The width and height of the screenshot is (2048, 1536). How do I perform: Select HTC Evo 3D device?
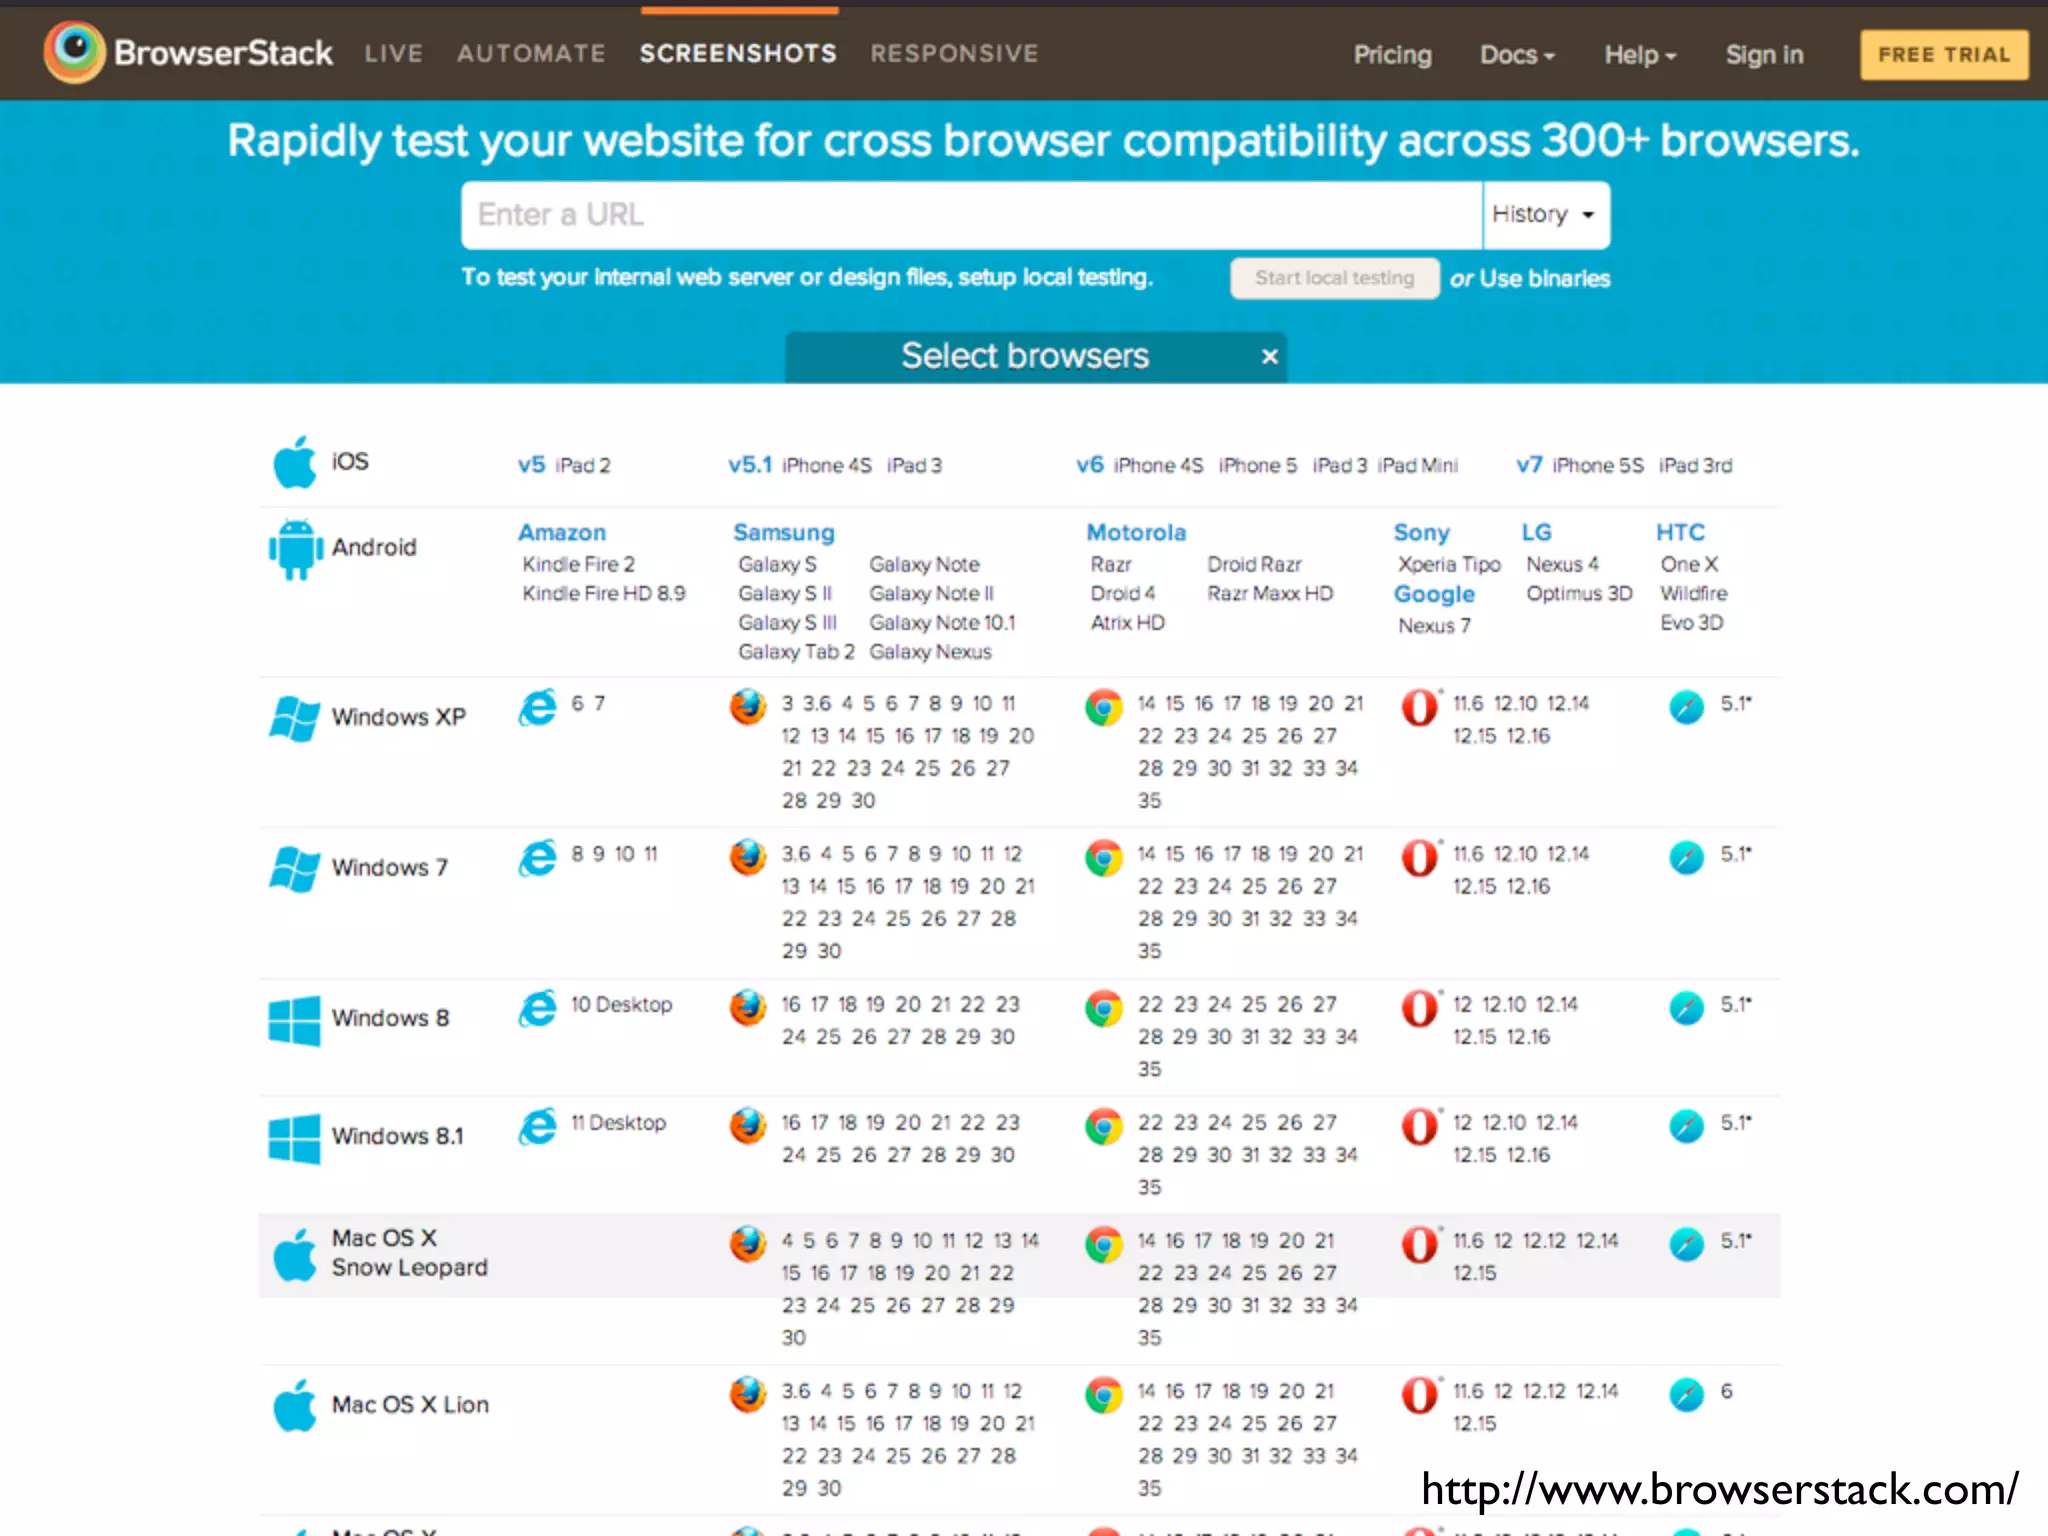pos(1691,623)
